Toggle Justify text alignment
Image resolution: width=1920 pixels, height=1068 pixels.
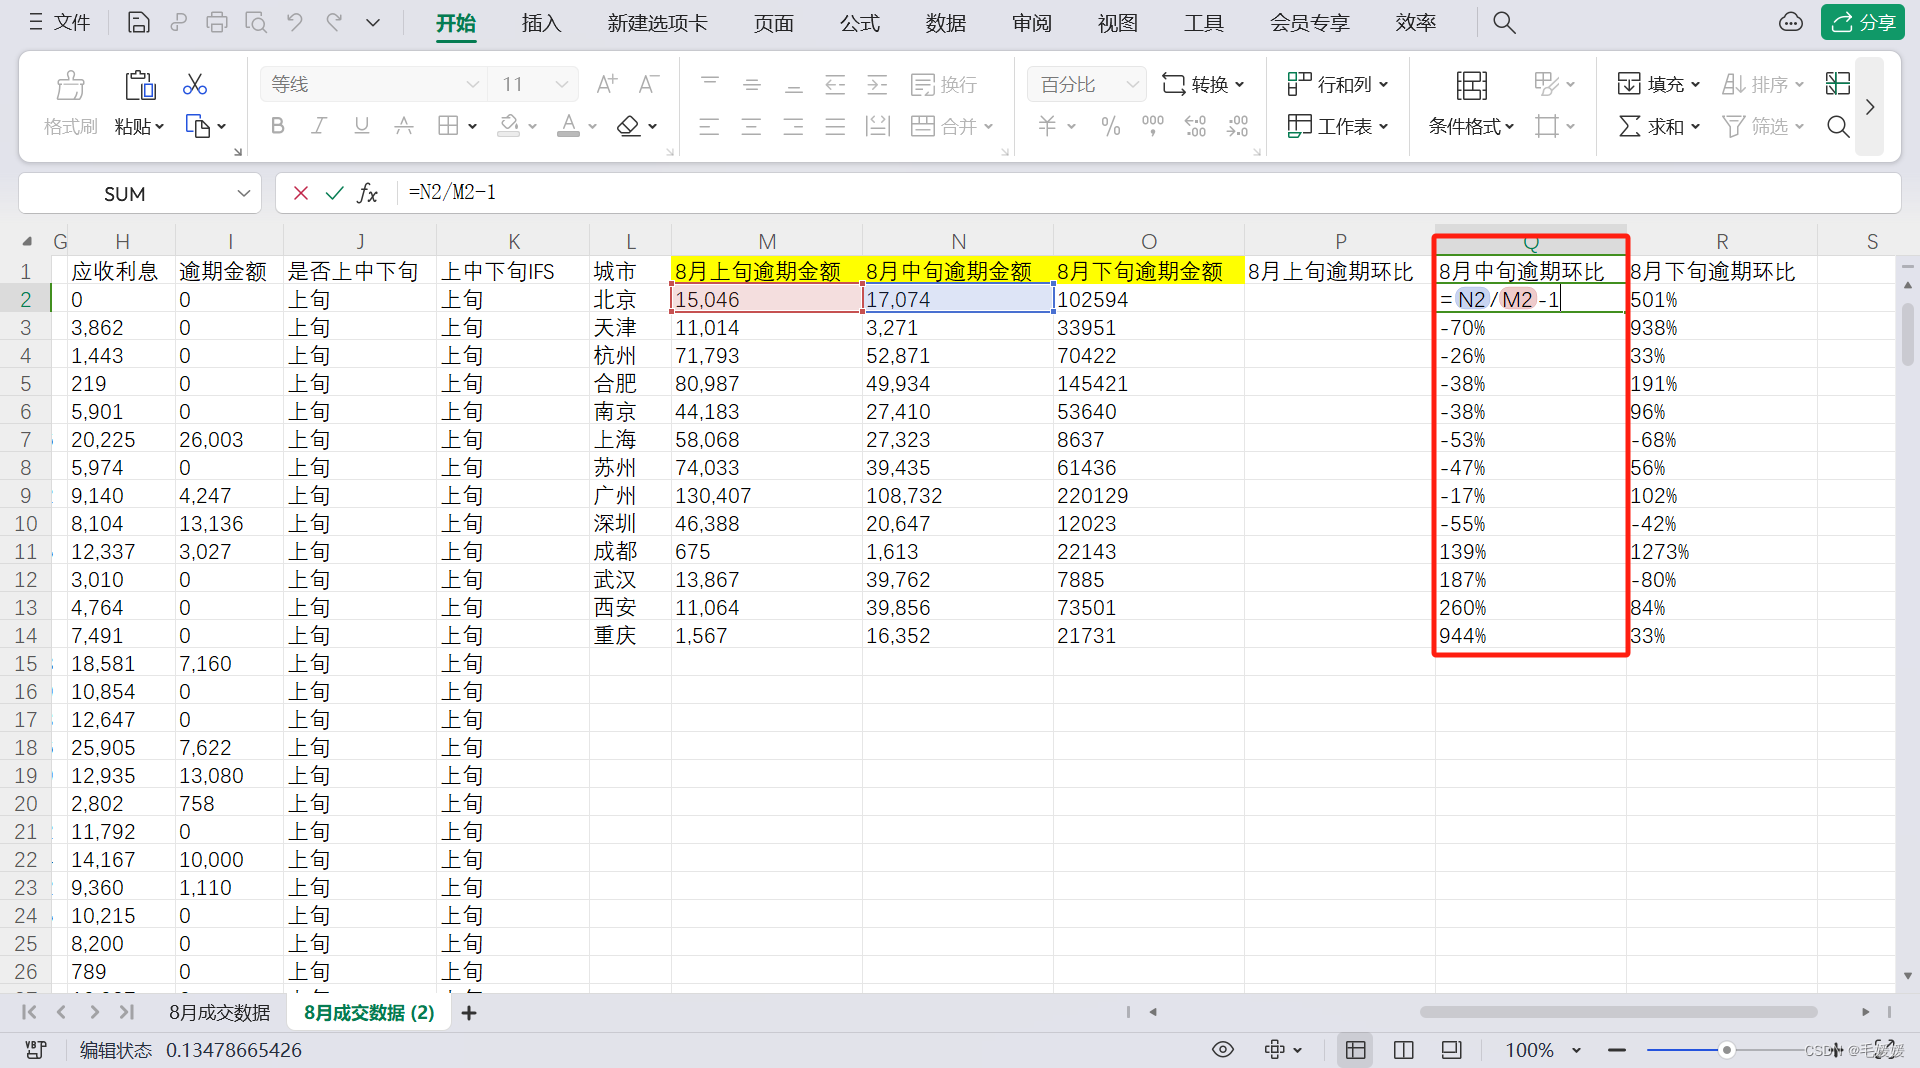tap(835, 126)
